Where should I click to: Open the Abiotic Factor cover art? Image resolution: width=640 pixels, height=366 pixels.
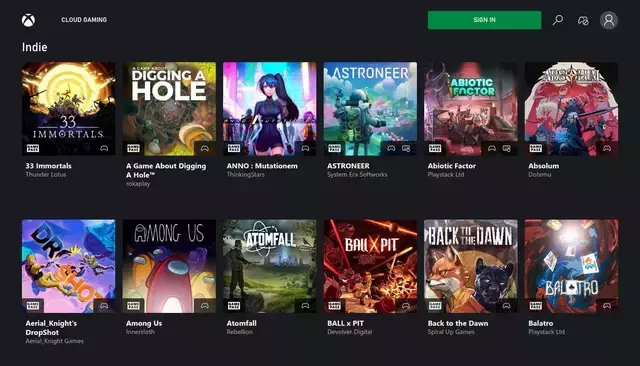click(x=471, y=109)
